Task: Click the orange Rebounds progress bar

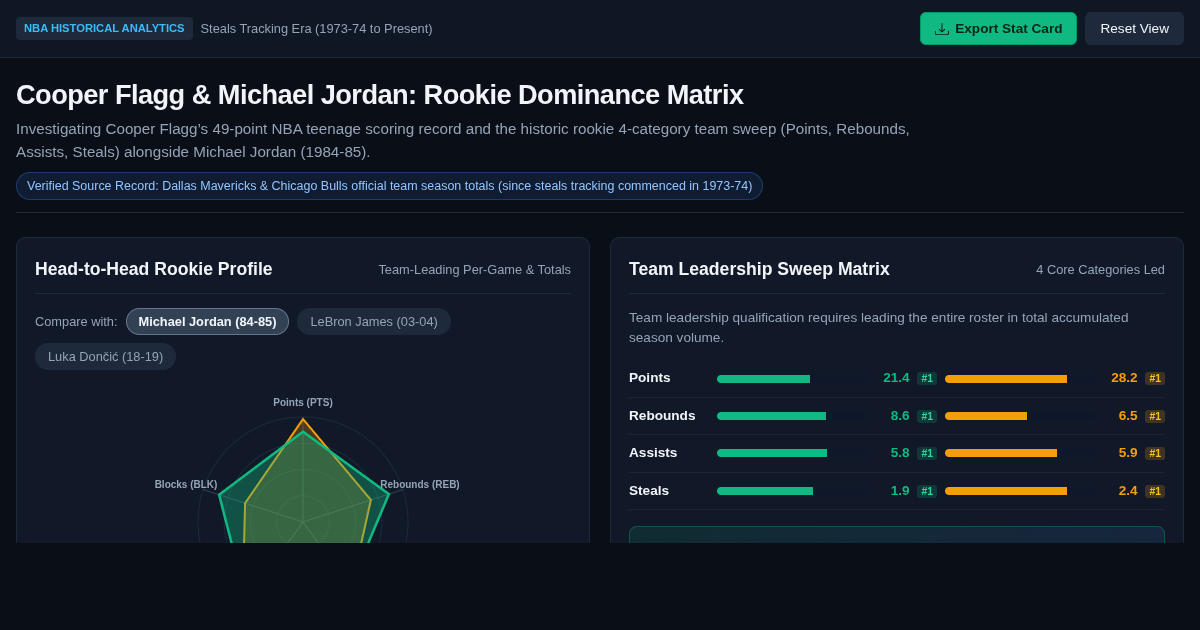Action: coord(986,416)
